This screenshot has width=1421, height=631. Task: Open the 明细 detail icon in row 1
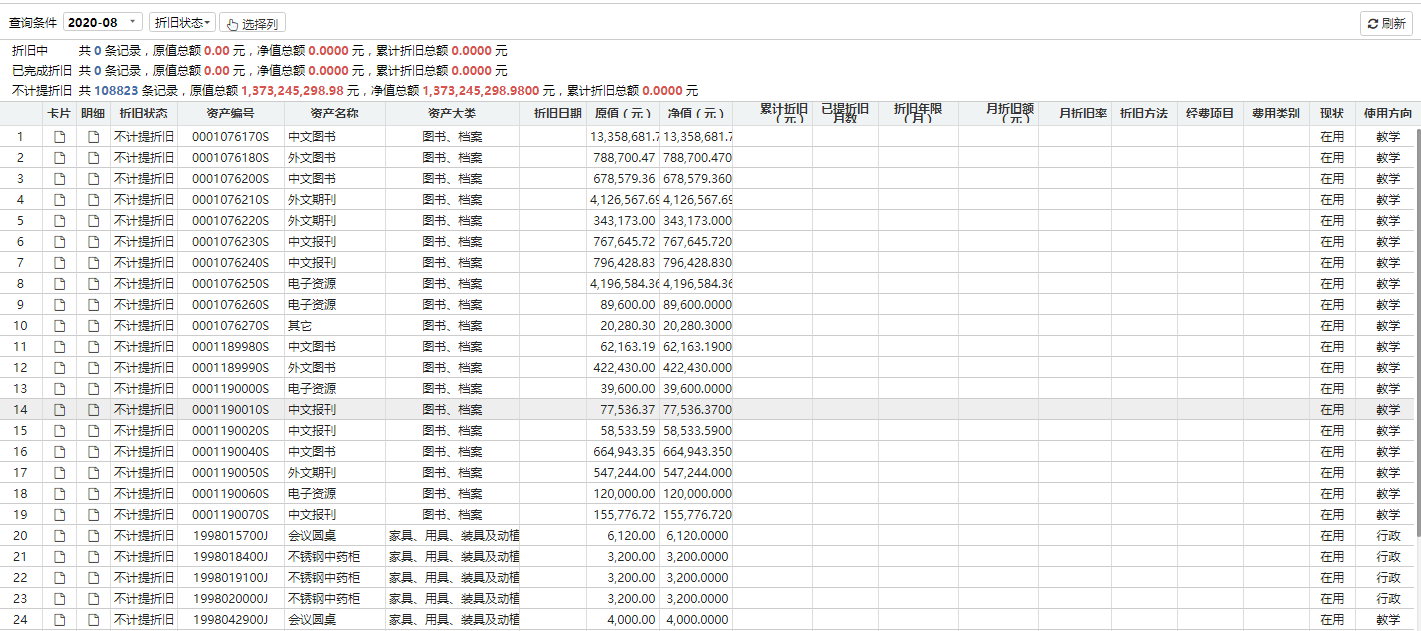[x=94, y=137]
